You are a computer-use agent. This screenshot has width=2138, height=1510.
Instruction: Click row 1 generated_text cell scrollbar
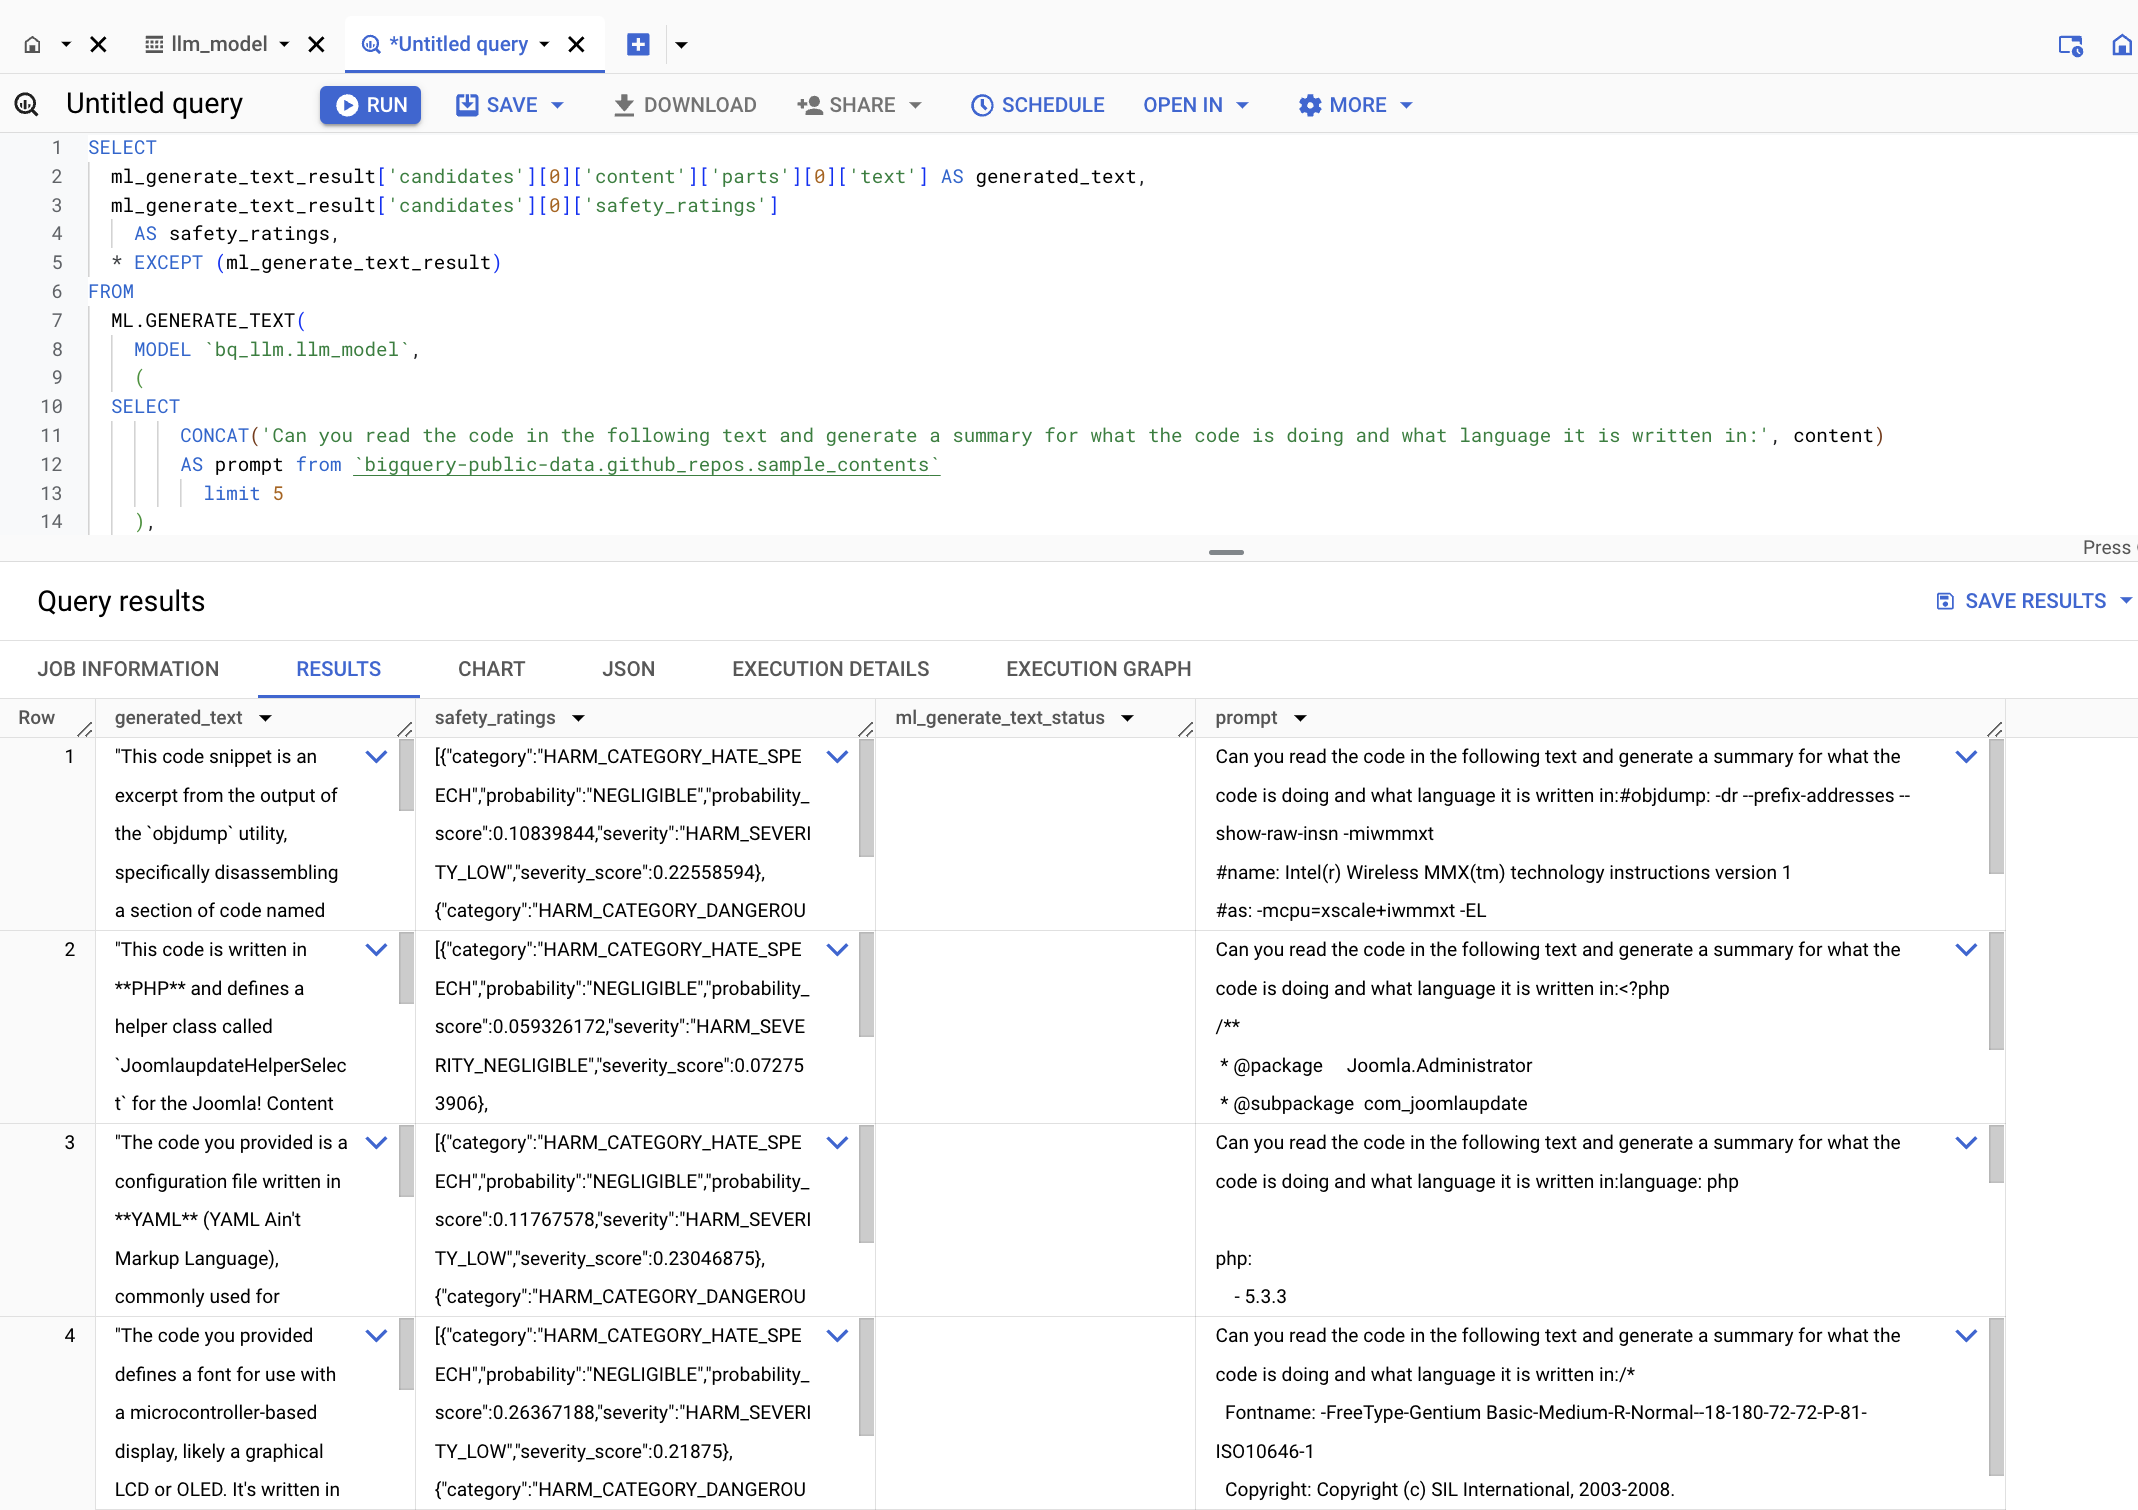[406, 775]
